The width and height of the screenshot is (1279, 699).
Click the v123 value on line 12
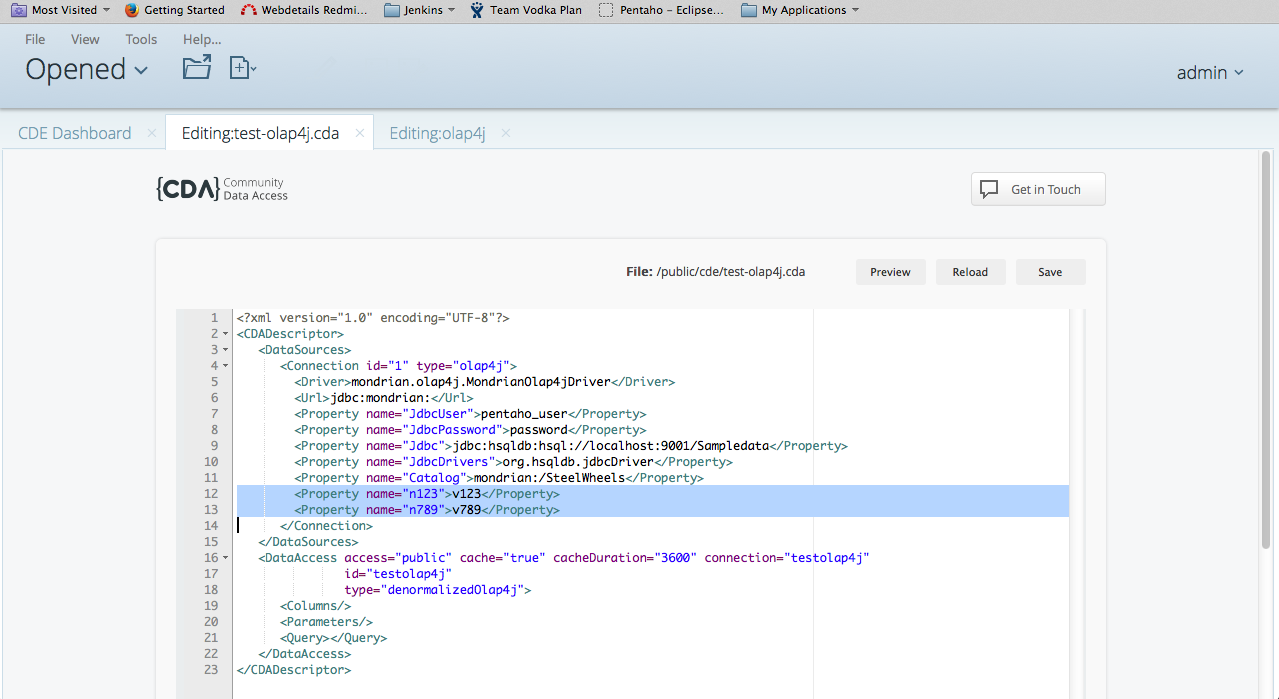(x=467, y=493)
